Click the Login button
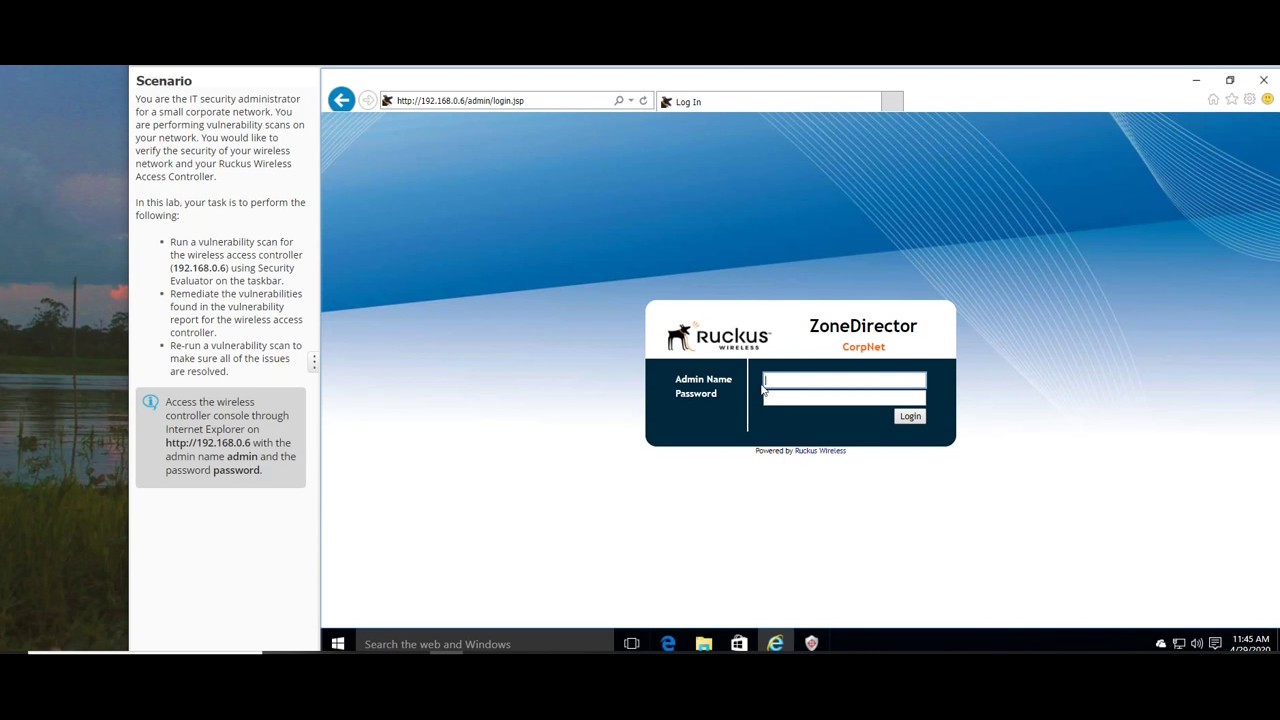Image resolution: width=1280 pixels, height=720 pixels. (910, 416)
